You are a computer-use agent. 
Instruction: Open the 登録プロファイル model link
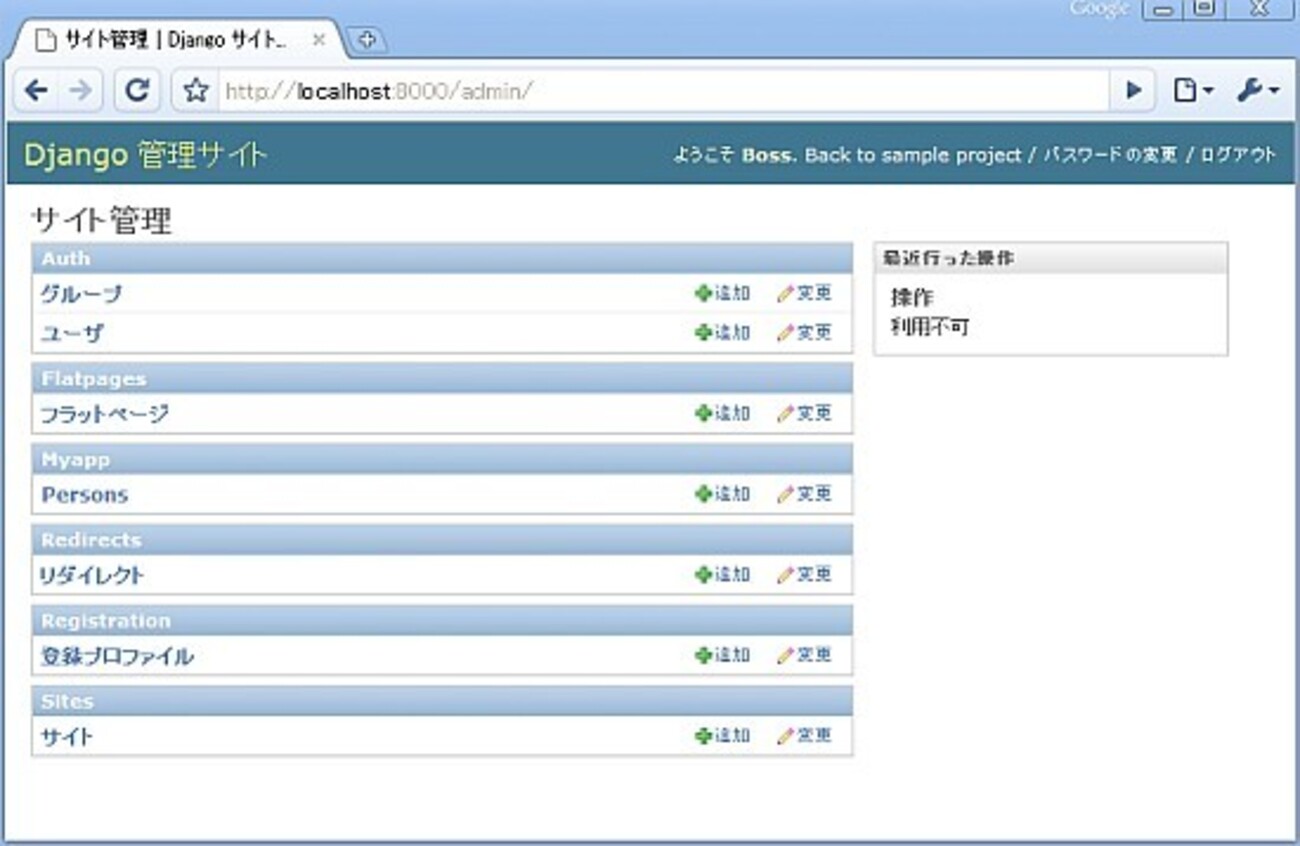click(x=117, y=656)
